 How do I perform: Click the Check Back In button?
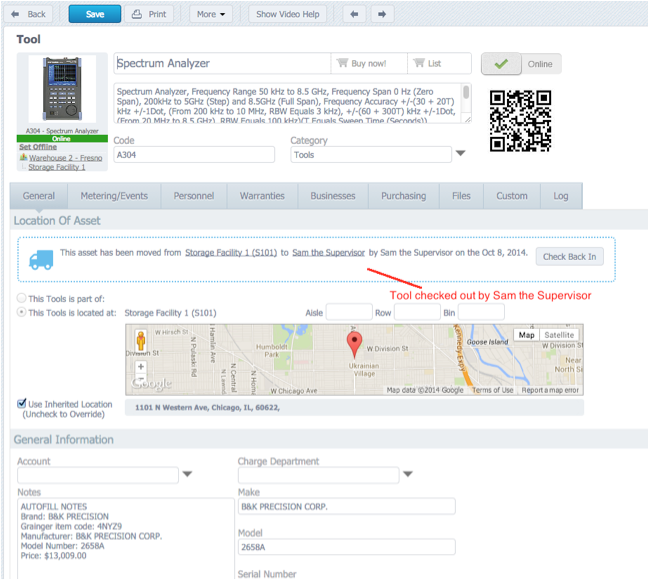tap(569, 257)
